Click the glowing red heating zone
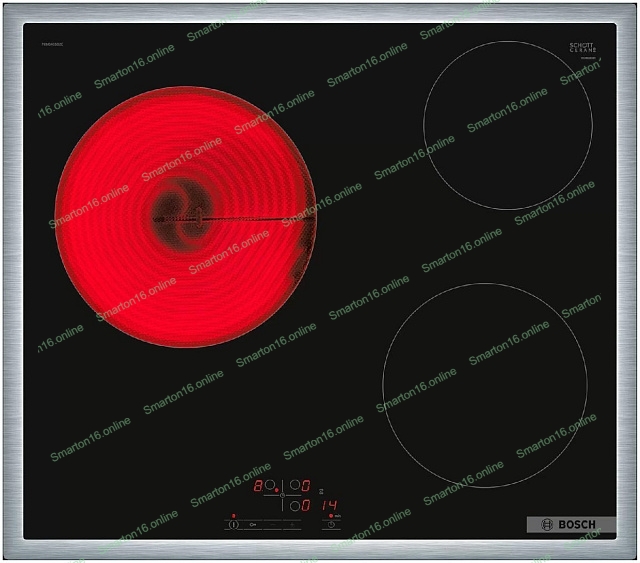Viewport: 640px width, 563px height. click(x=185, y=216)
